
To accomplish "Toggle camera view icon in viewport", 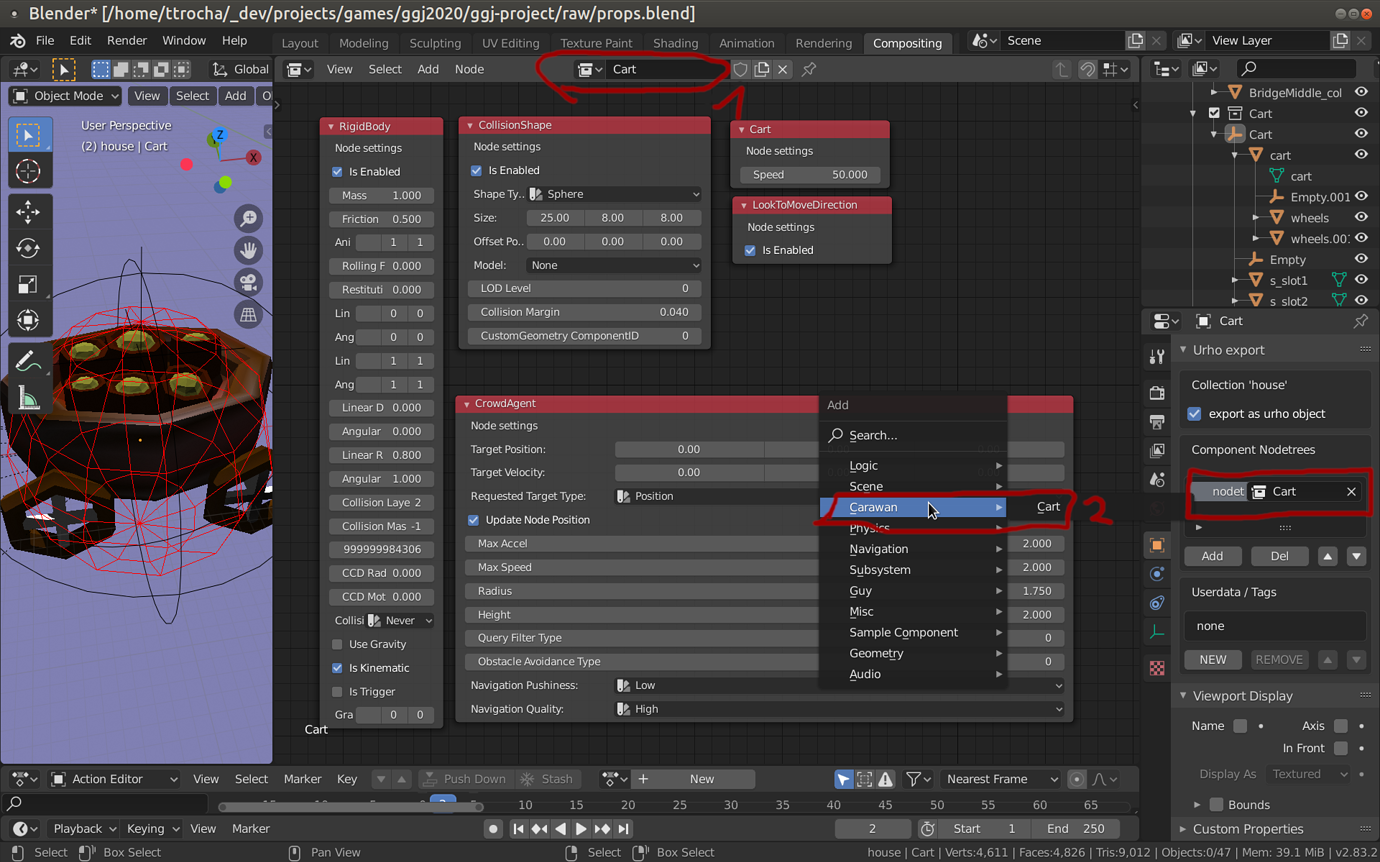I will coord(248,282).
